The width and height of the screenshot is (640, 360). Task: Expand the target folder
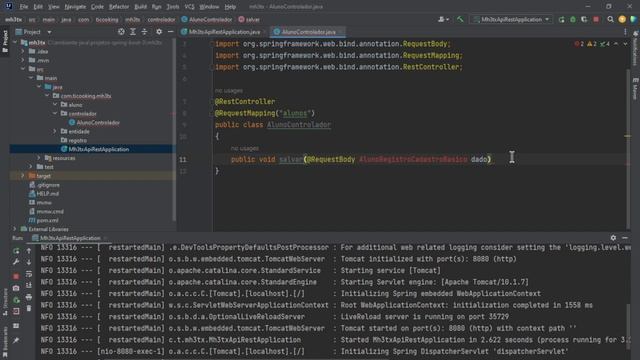[x=23, y=176]
